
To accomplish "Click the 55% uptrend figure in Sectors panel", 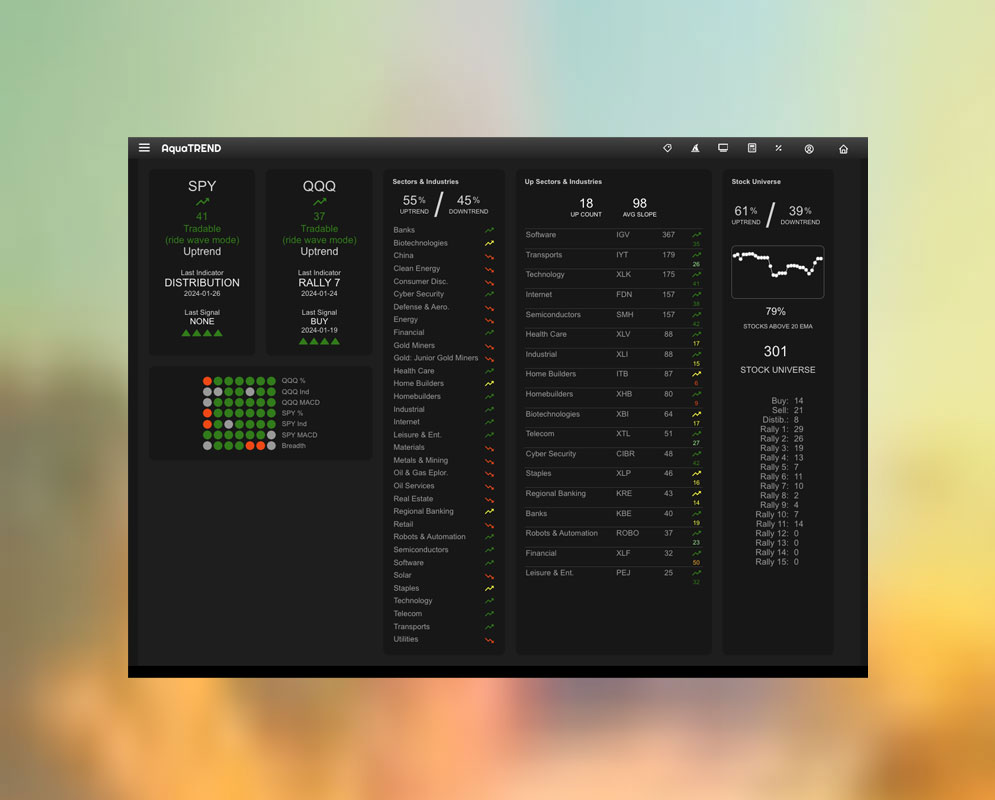I will (414, 200).
